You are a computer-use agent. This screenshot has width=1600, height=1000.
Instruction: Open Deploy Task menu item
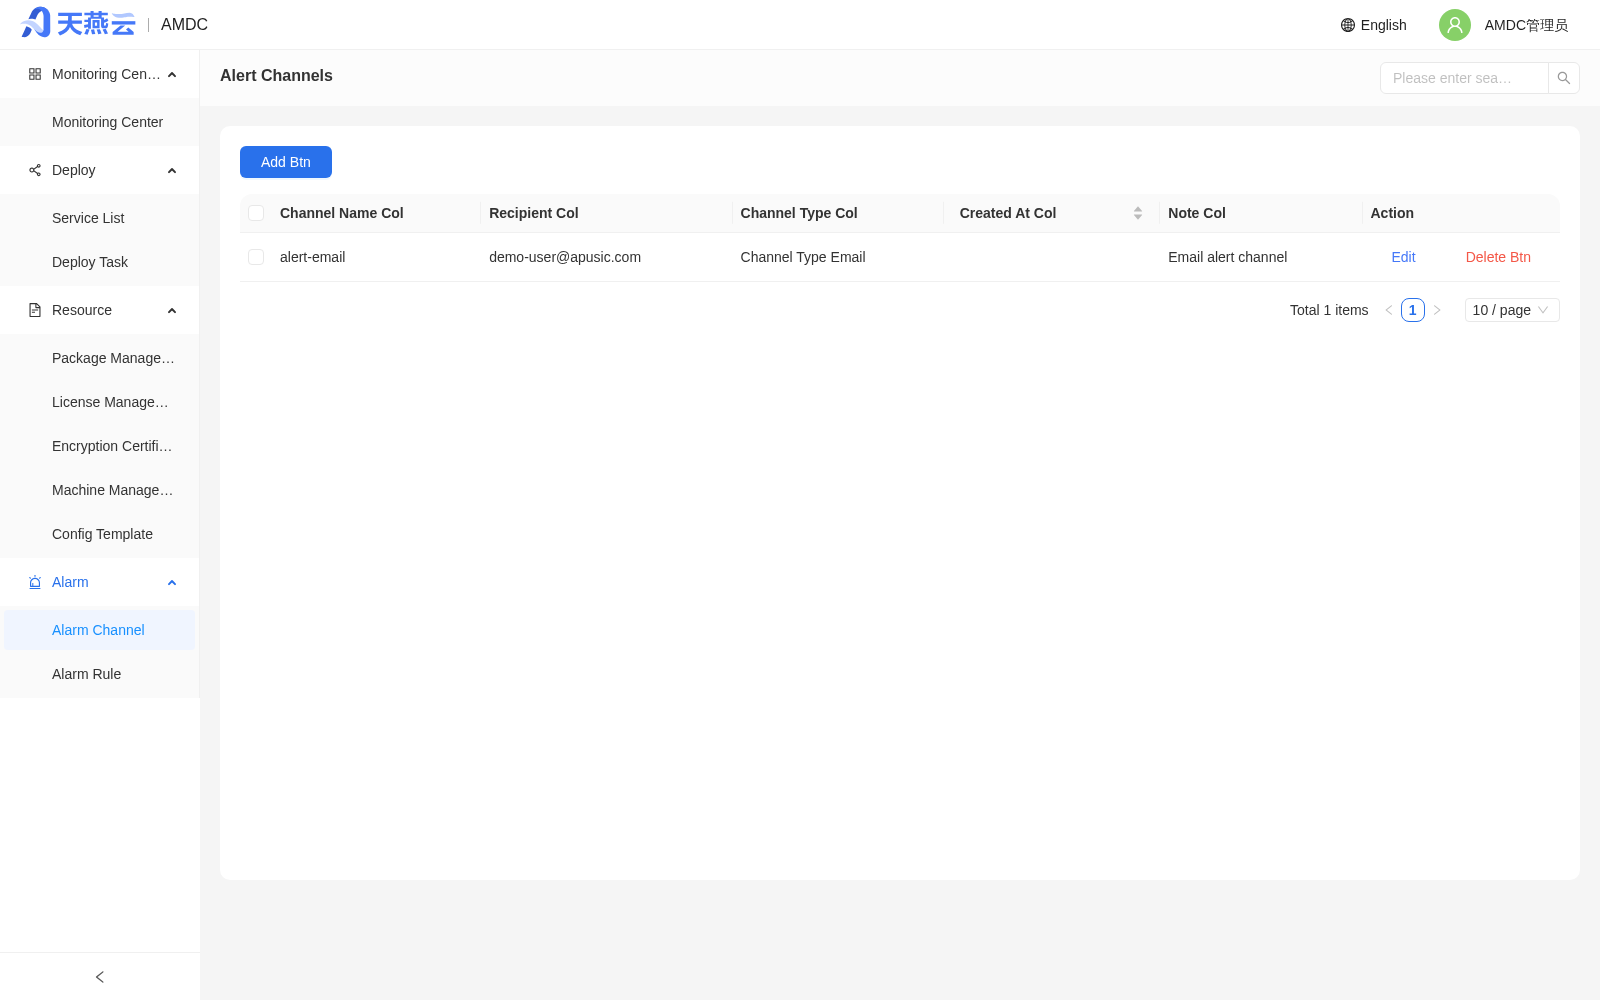[100, 262]
